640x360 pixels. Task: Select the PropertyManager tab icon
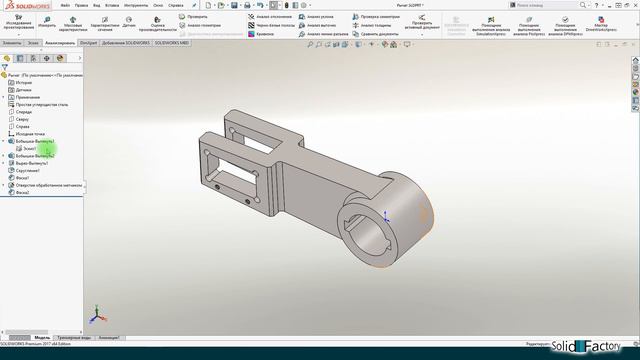[20, 58]
